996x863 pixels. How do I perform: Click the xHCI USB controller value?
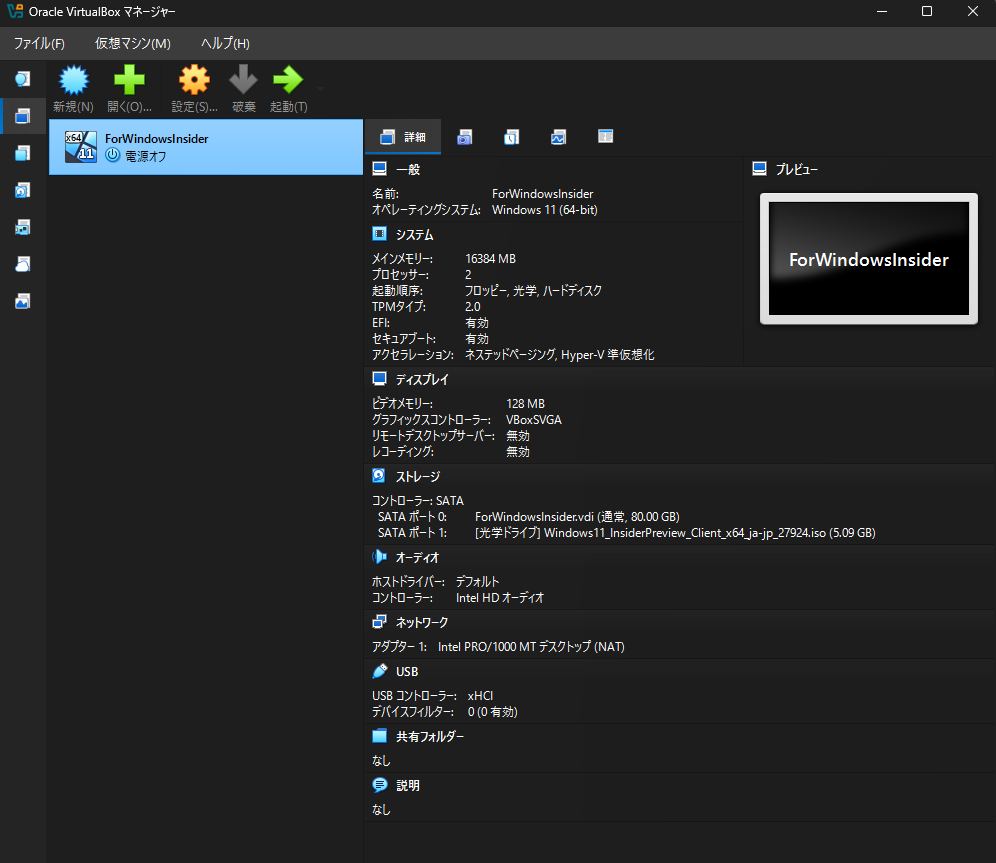coord(480,696)
